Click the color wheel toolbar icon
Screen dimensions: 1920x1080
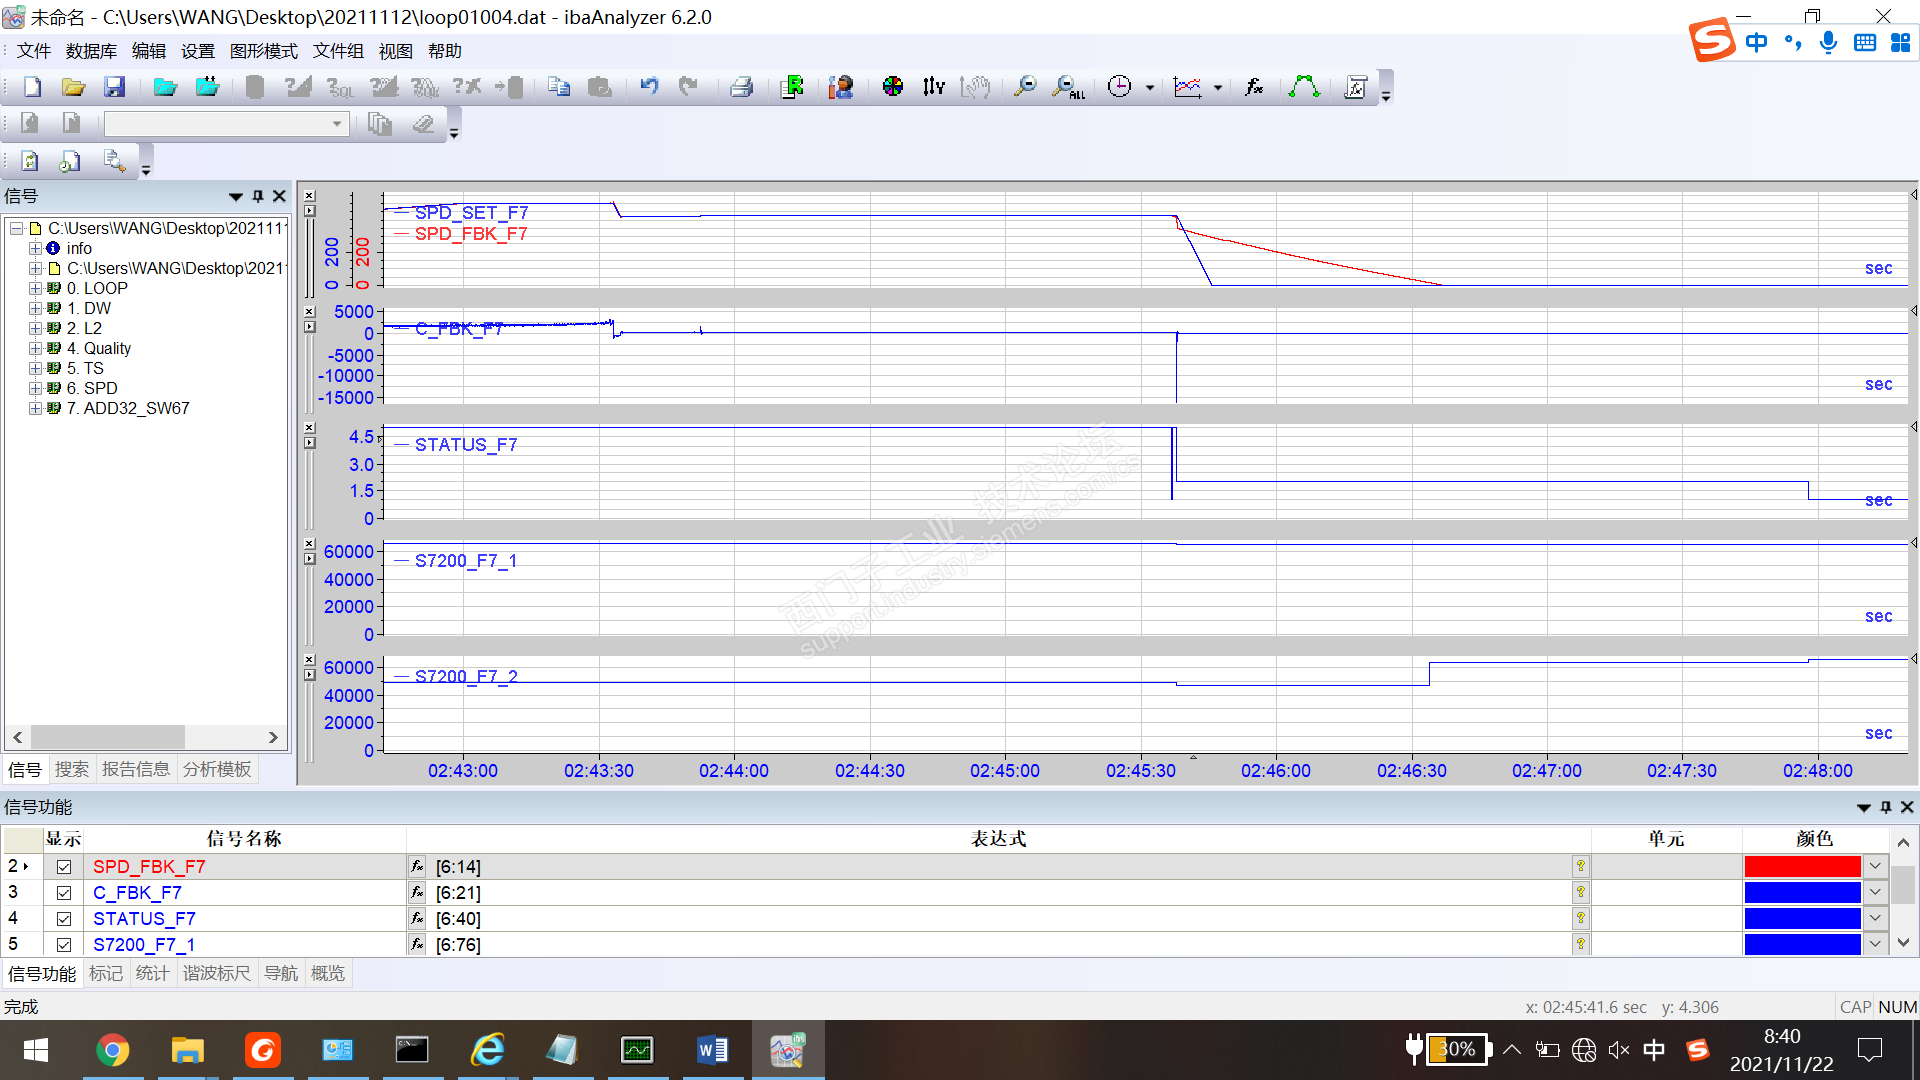click(892, 87)
